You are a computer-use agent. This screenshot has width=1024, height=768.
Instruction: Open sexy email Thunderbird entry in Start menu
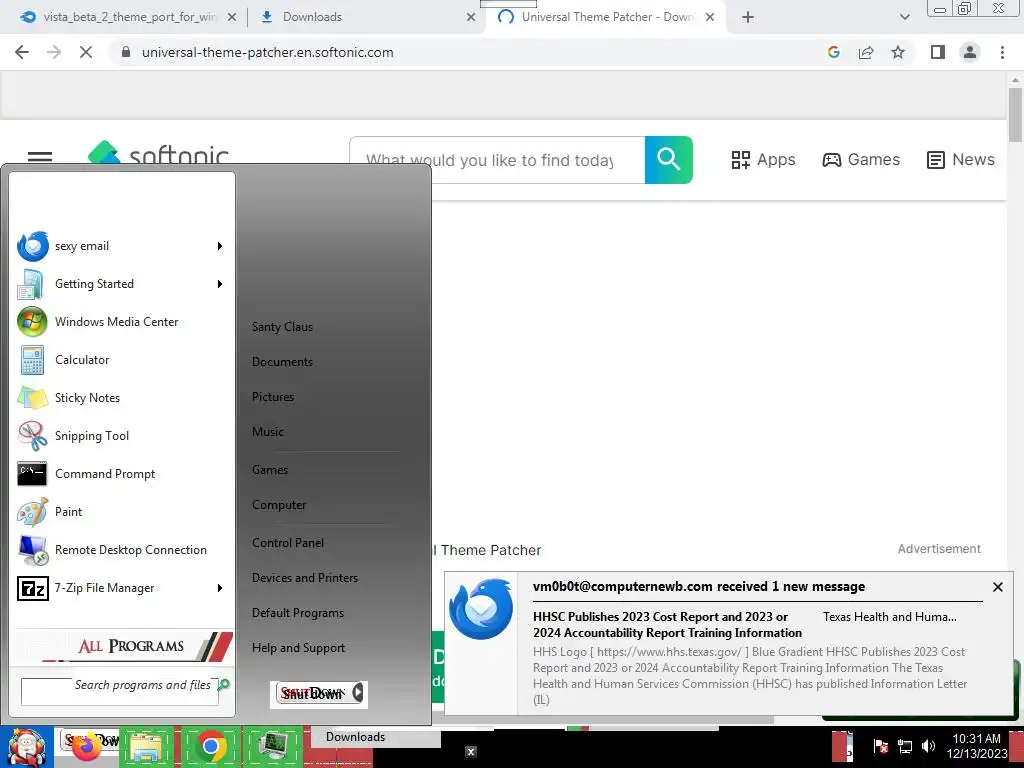tap(121, 246)
